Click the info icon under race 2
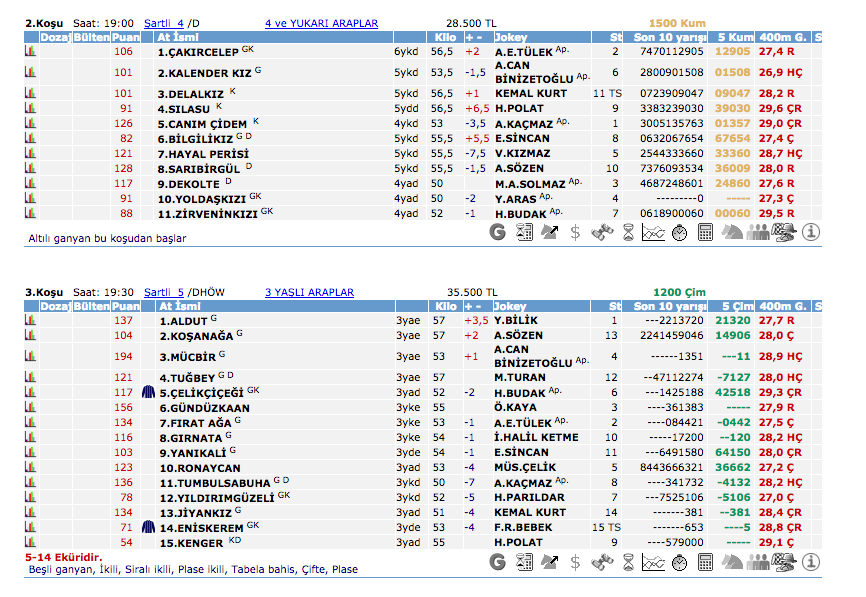The height and width of the screenshot is (597, 866). pyautogui.click(x=811, y=233)
